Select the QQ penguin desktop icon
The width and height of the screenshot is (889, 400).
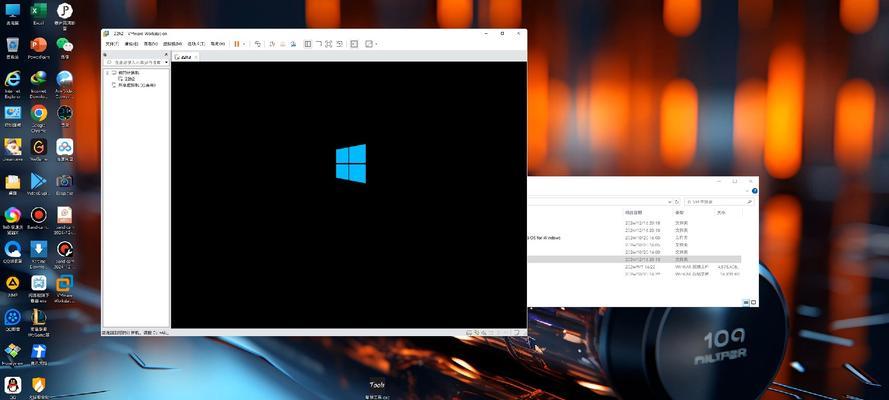pyautogui.click(x=12, y=388)
